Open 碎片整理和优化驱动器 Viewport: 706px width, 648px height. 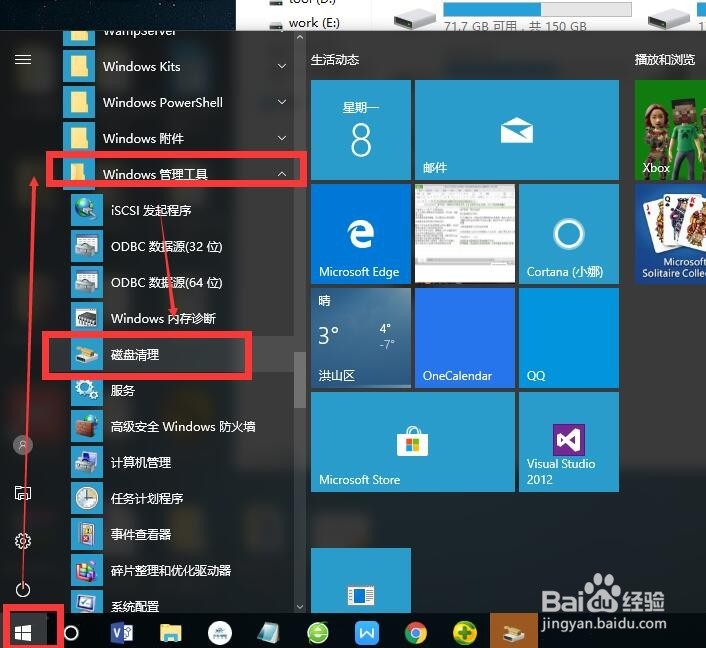180,571
